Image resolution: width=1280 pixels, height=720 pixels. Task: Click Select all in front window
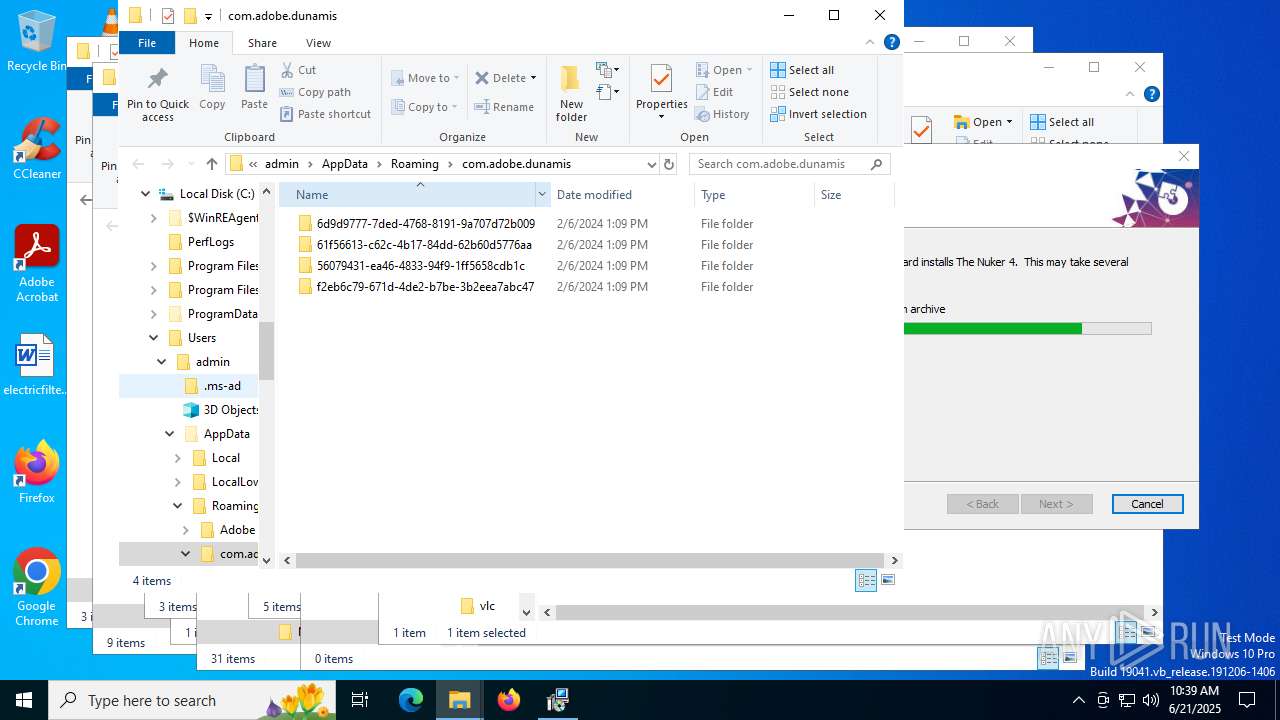click(802, 70)
